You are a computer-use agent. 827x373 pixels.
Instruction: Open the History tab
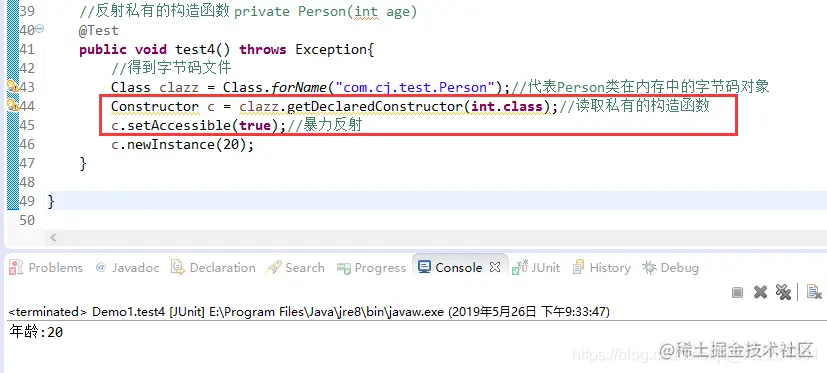(602, 267)
